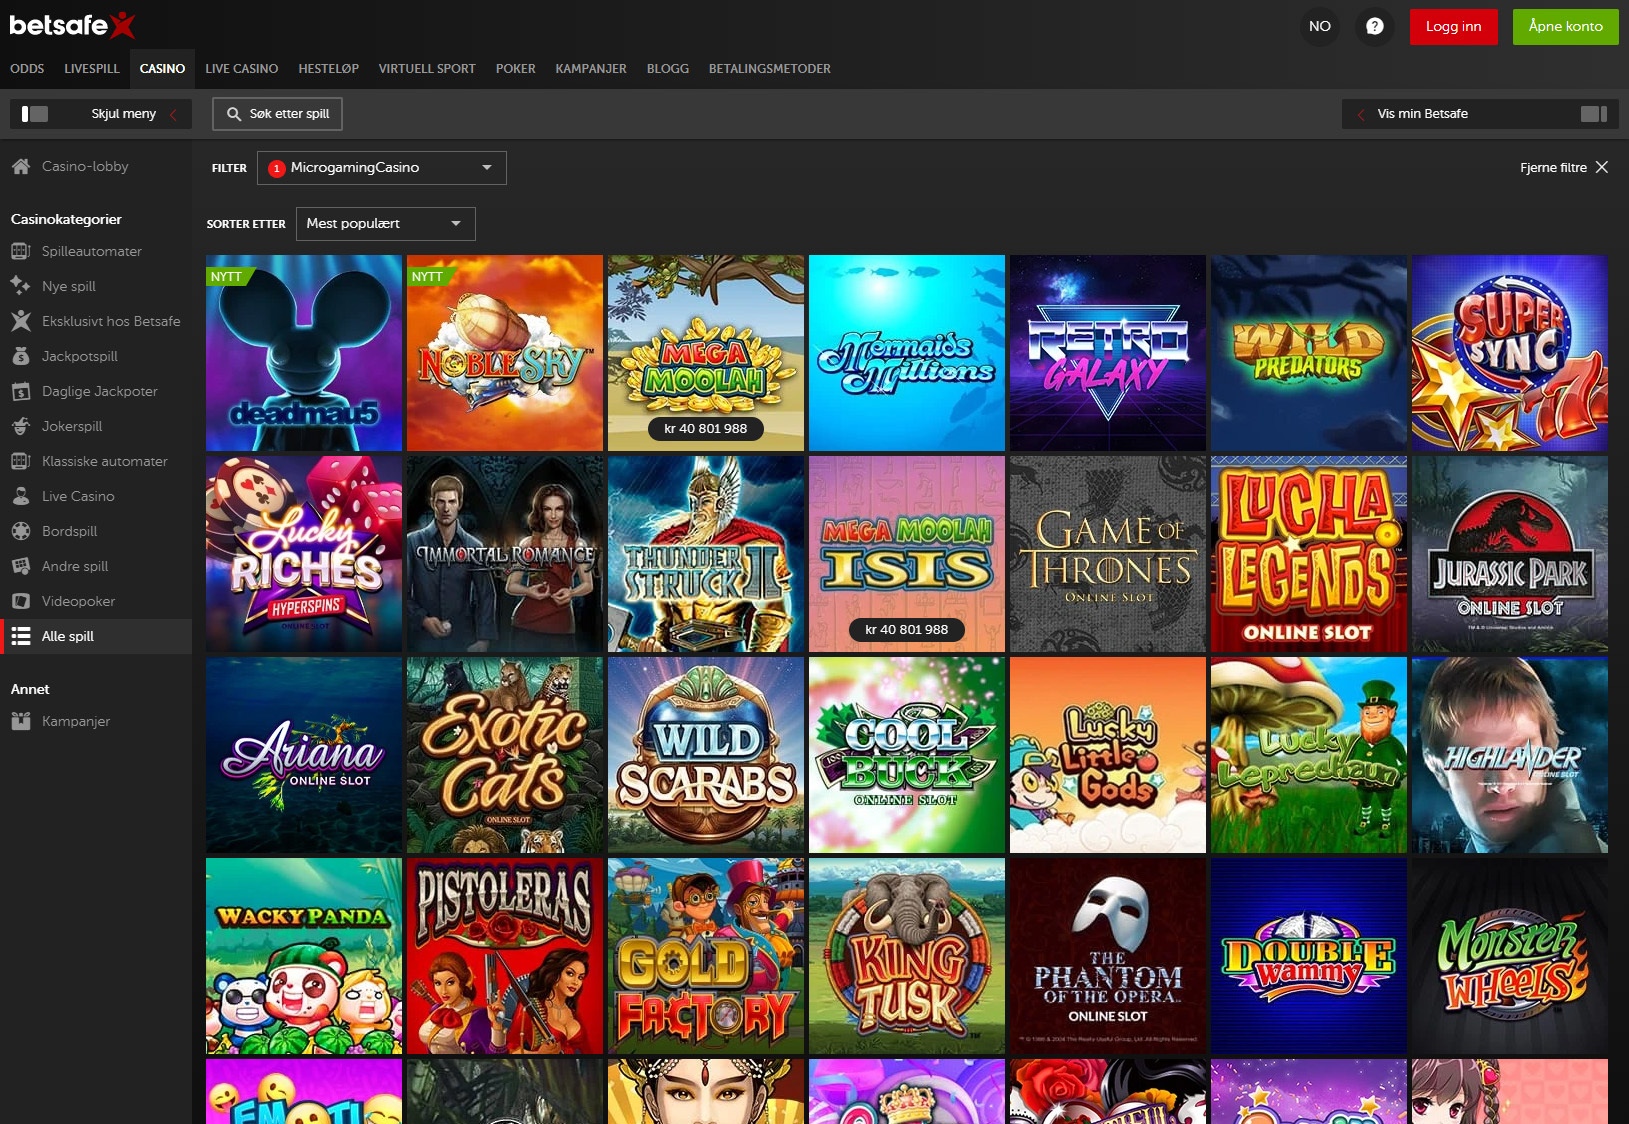Open the Casino-lobby home icon
Image resolution: width=1629 pixels, height=1124 pixels.
coord(20,166)
